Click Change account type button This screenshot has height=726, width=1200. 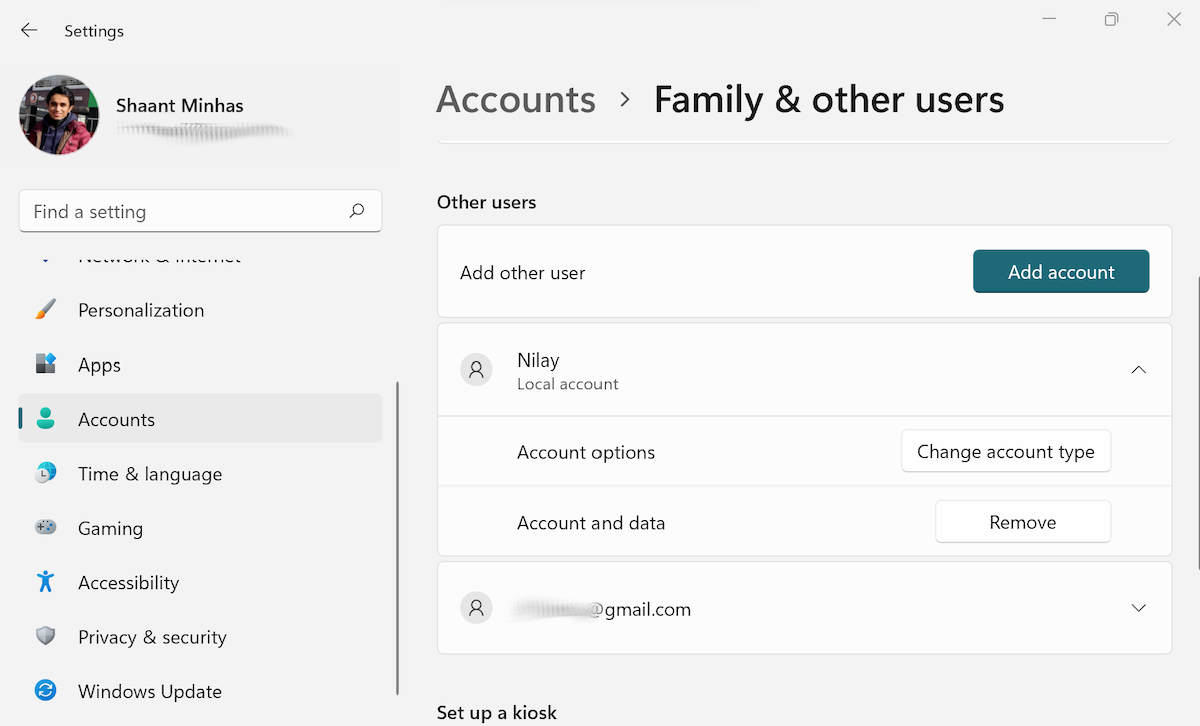(1005, 452)
